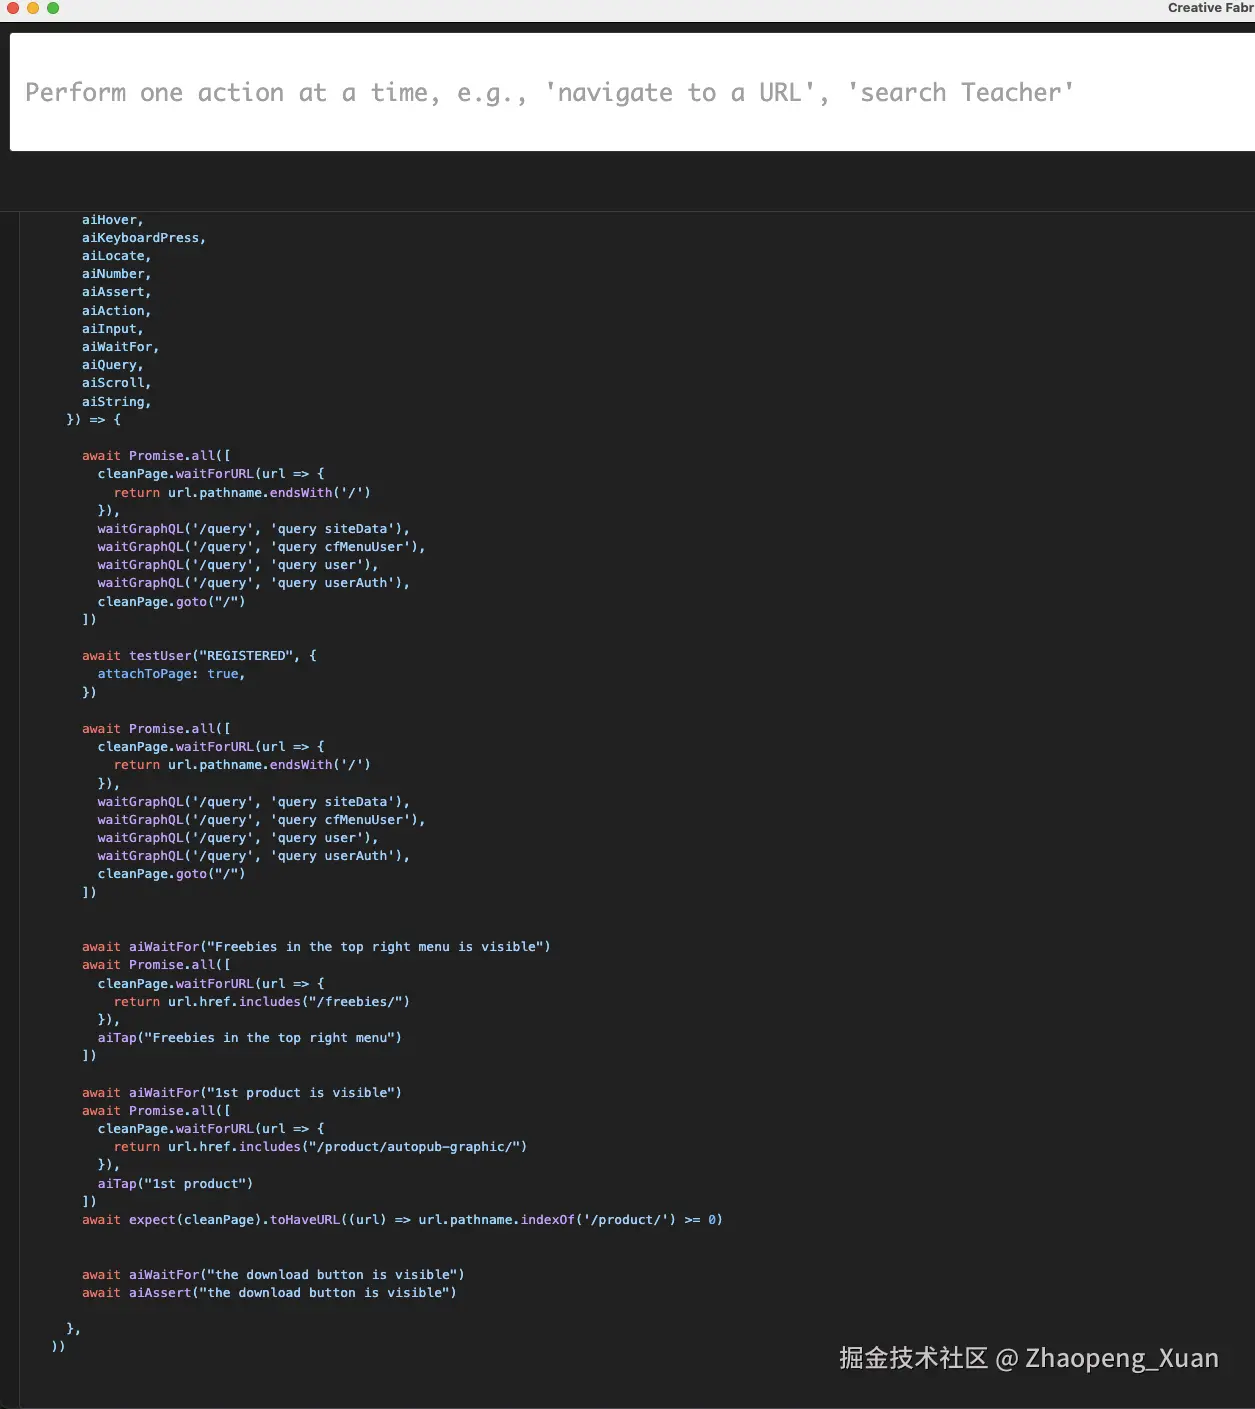Image resolution: width=1255 pixels, height=1409 pixels.
Task: Select the aiQuery parameter line
Action: click(x=113, y=365)
